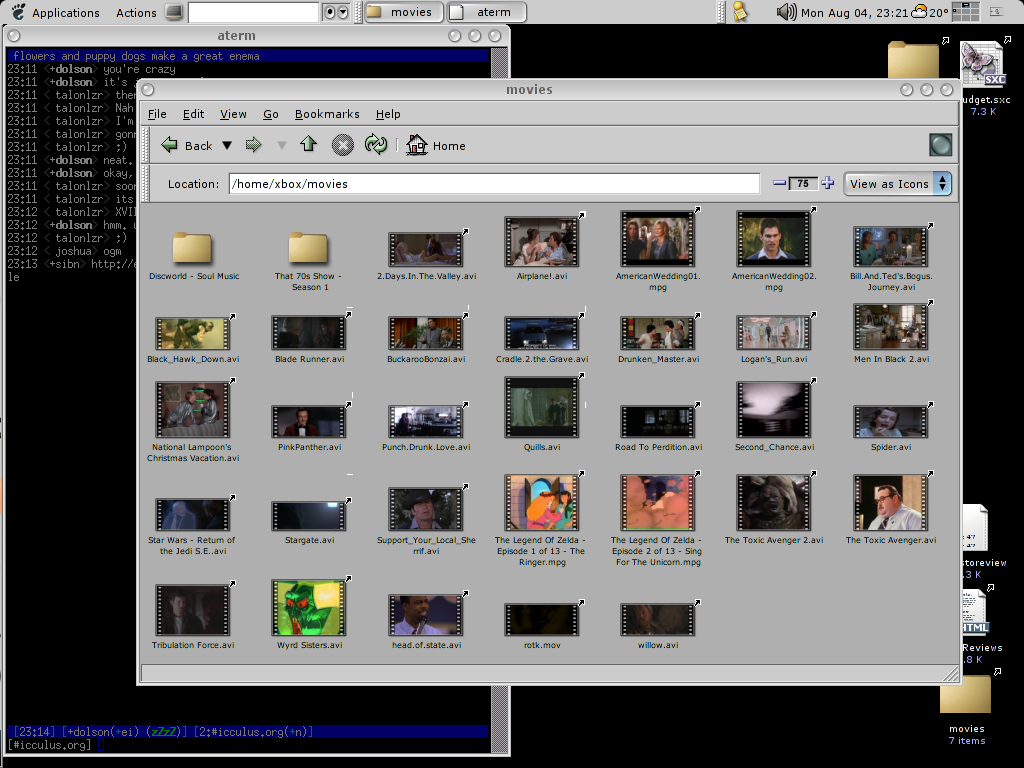Image resolution: width=1024 pixels, height=768 pixels.
Task: Go to Home with the house icon
Action: 417,145
